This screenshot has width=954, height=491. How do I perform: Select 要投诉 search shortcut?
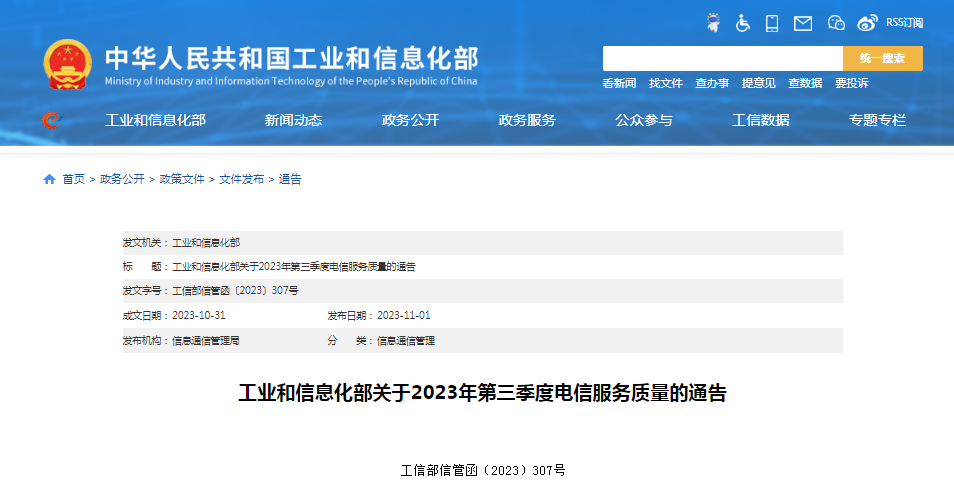[x=852, y=83]
